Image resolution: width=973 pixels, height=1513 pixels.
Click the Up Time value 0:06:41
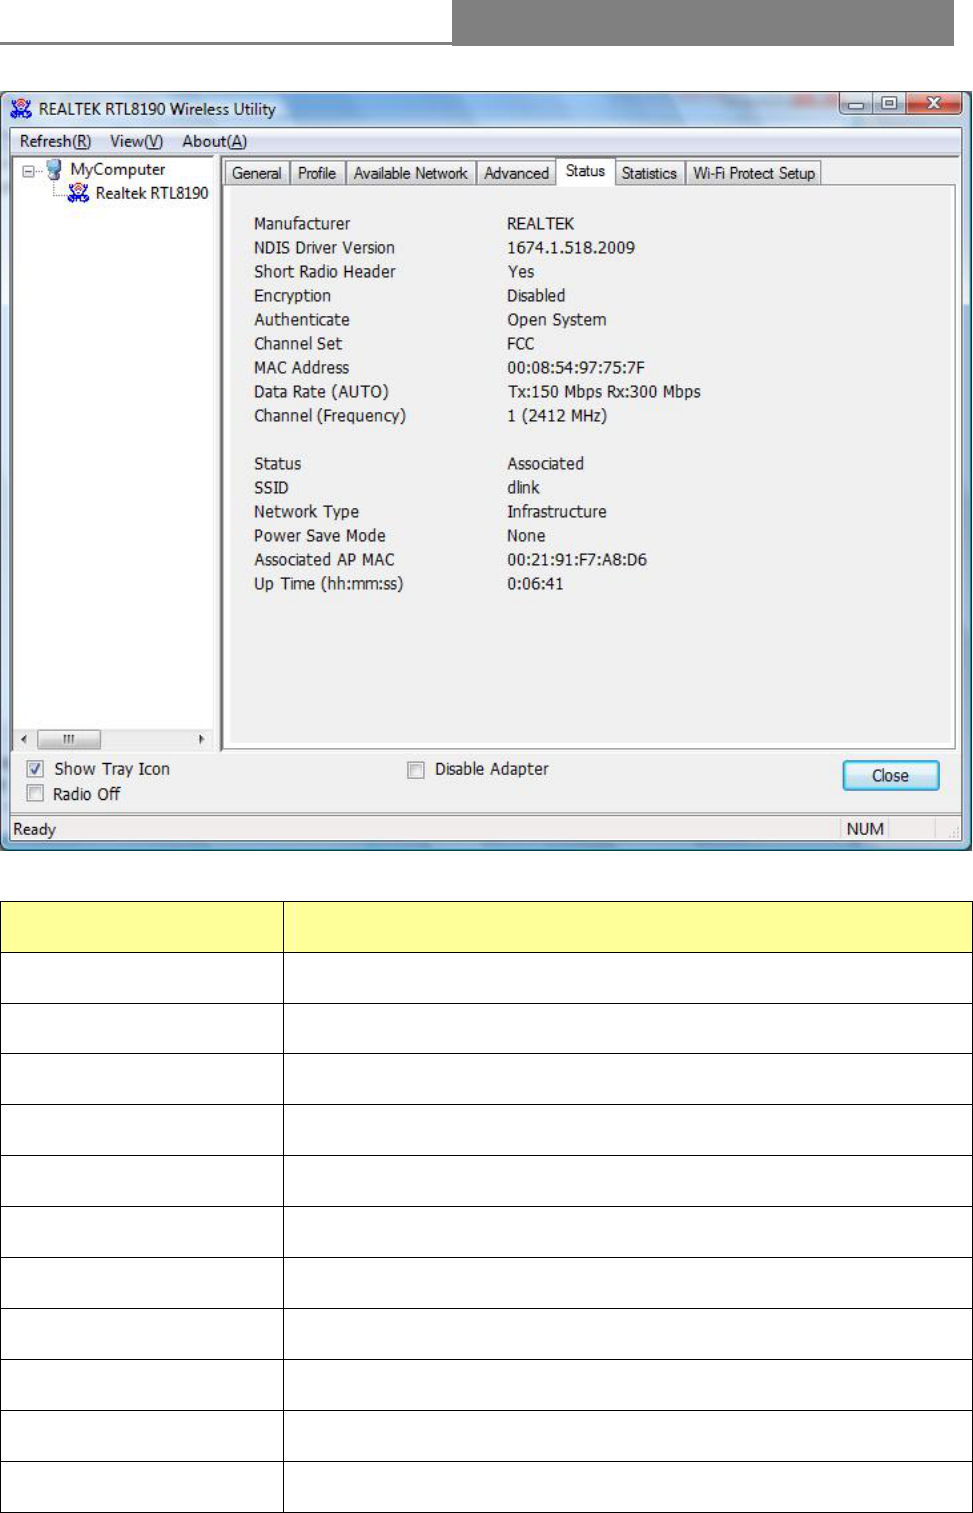tap(535, 584)
